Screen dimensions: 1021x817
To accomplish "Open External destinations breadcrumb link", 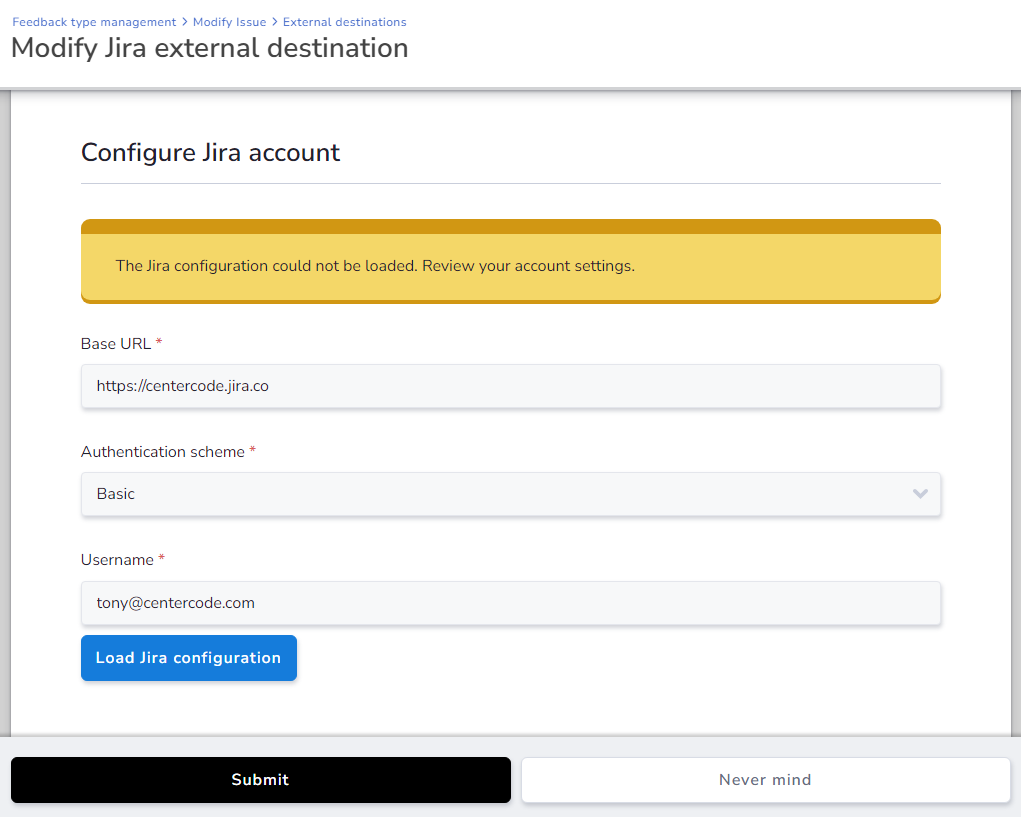I will tap(344, 22).
